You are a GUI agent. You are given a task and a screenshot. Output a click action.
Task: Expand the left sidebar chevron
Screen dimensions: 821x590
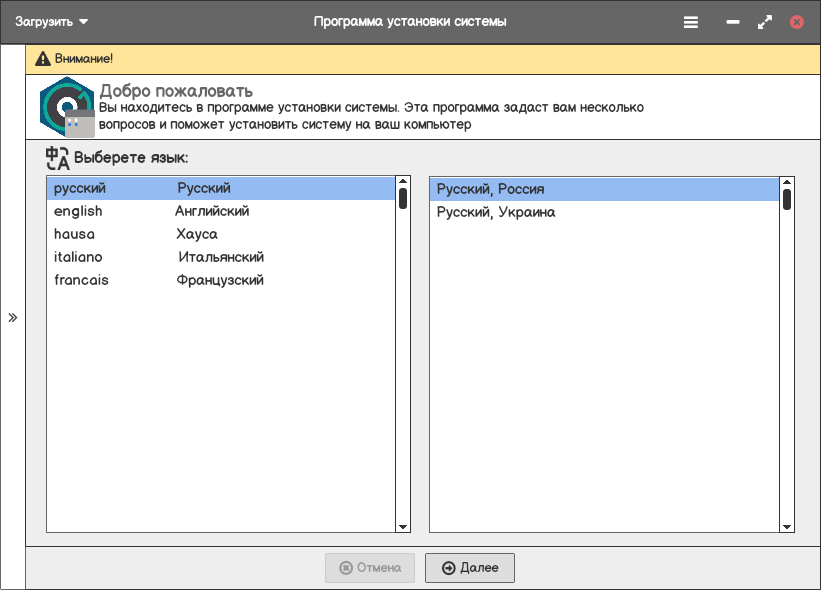(13, 318)
